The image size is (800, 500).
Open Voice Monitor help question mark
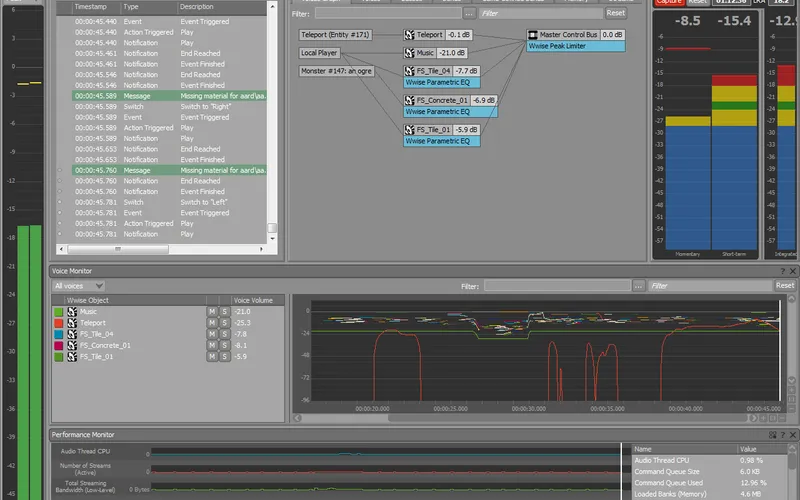coord(783,271)
